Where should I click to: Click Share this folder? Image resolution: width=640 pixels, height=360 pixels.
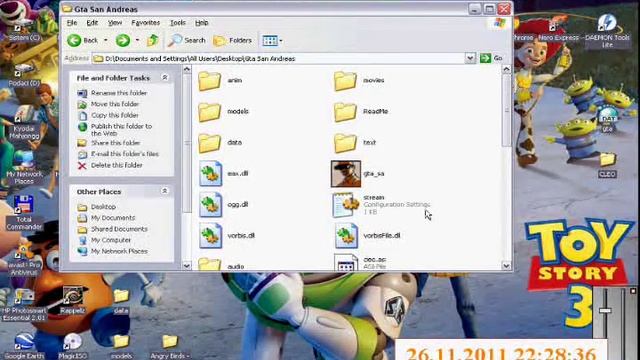116,143
